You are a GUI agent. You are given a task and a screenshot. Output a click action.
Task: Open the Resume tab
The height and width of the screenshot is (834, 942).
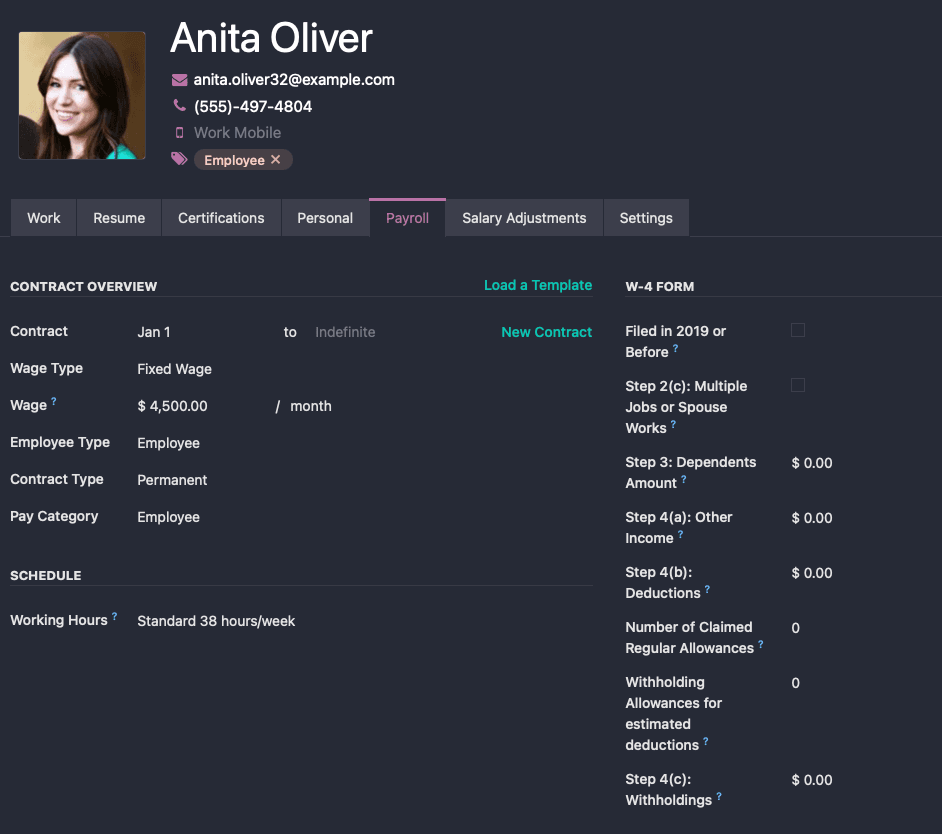coord(119,218)
